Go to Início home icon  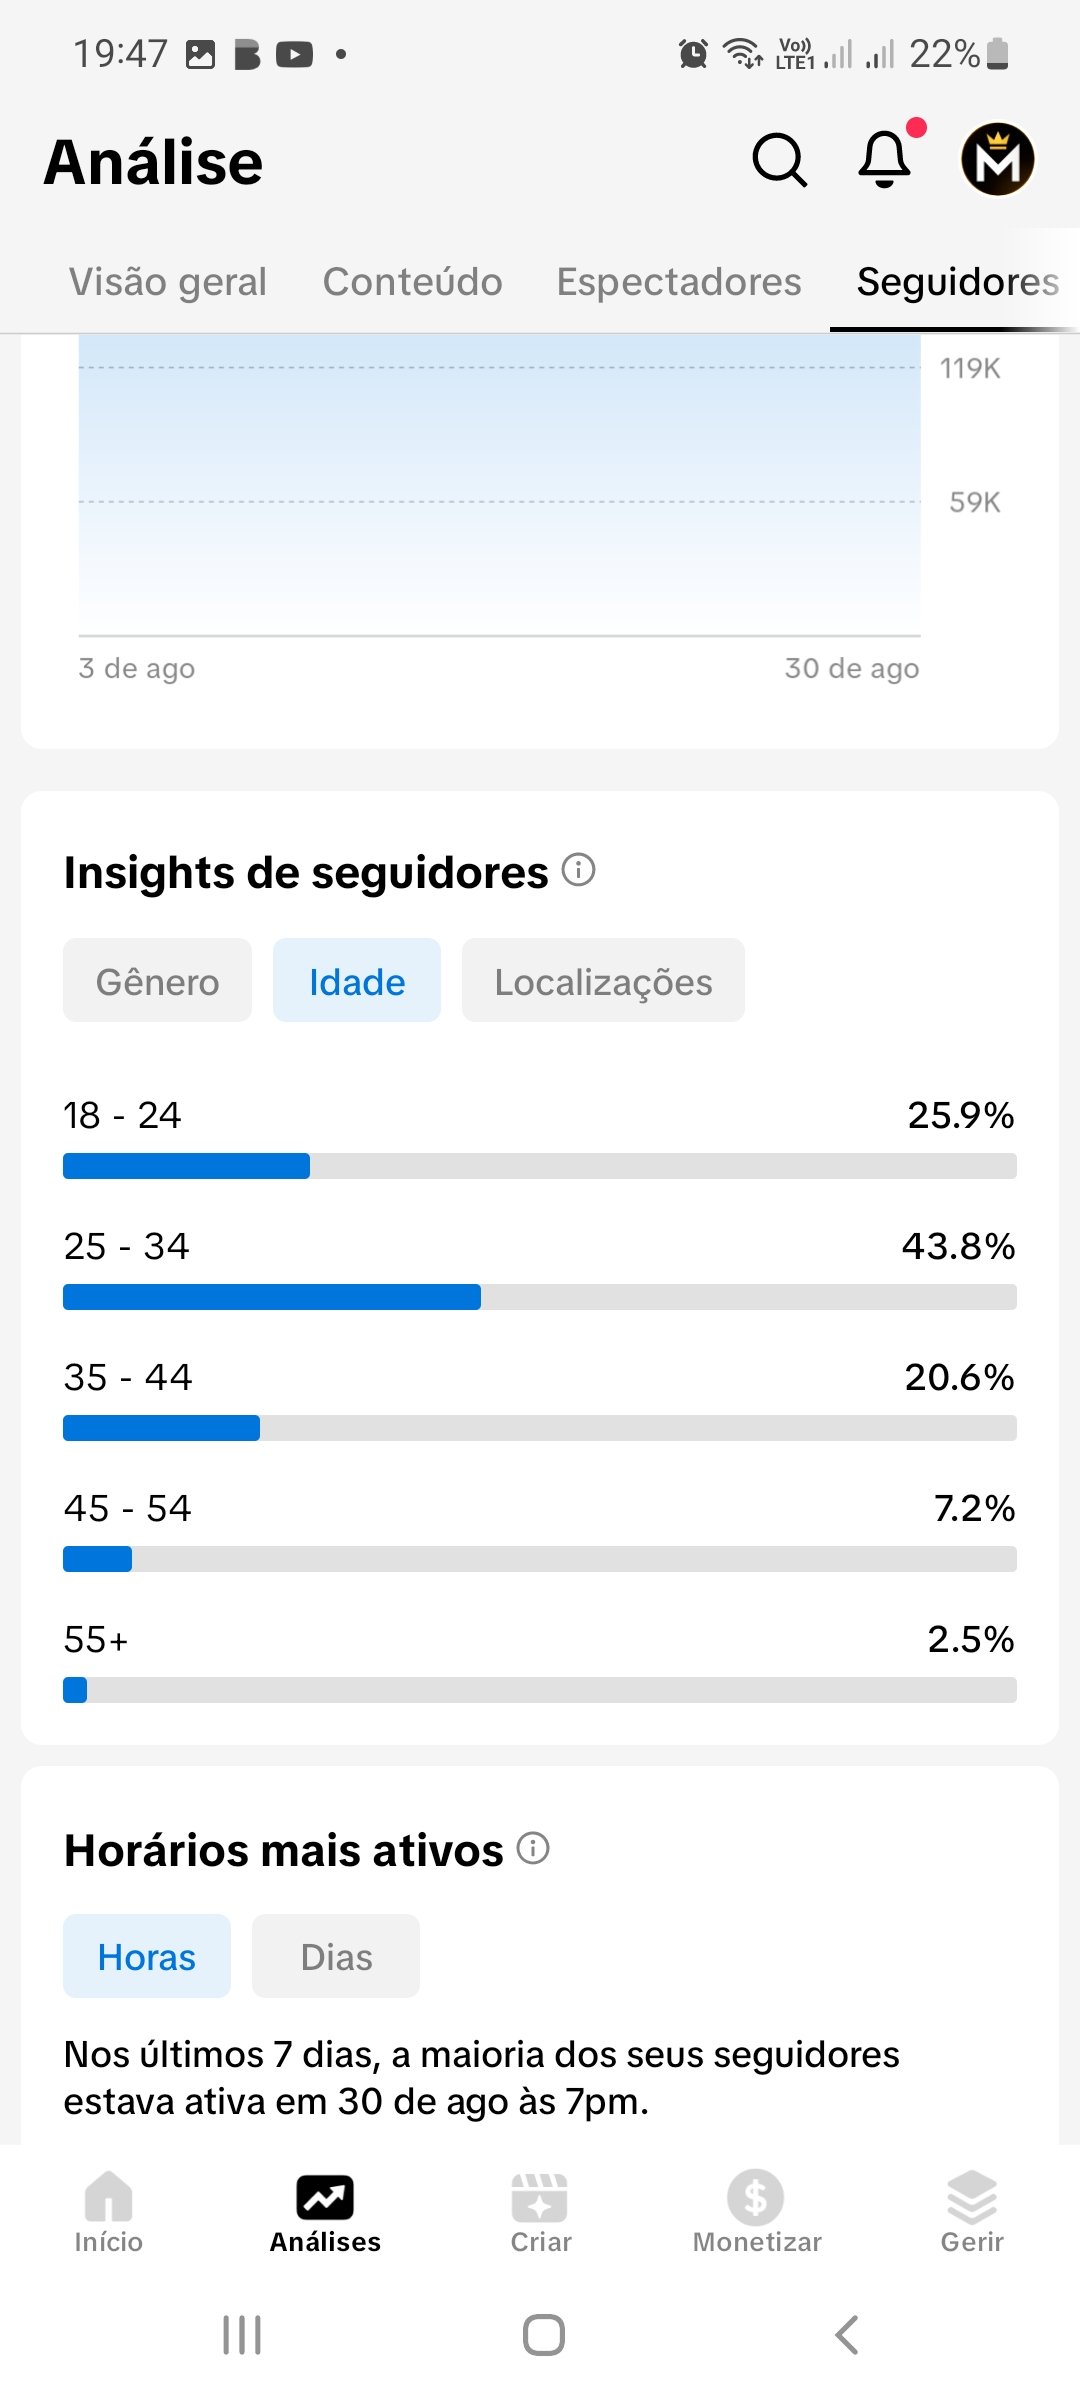[x=108, y=2212]
